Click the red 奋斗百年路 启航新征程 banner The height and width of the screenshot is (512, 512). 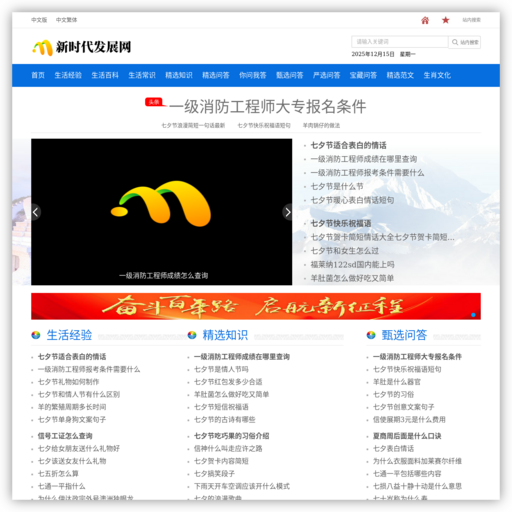[256, 306]
